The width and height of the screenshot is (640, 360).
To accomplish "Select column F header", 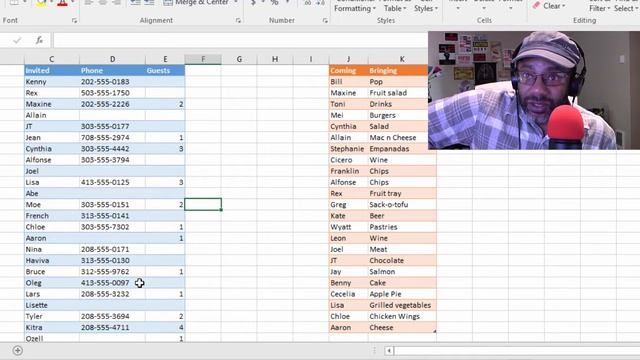I will [203, 59].
